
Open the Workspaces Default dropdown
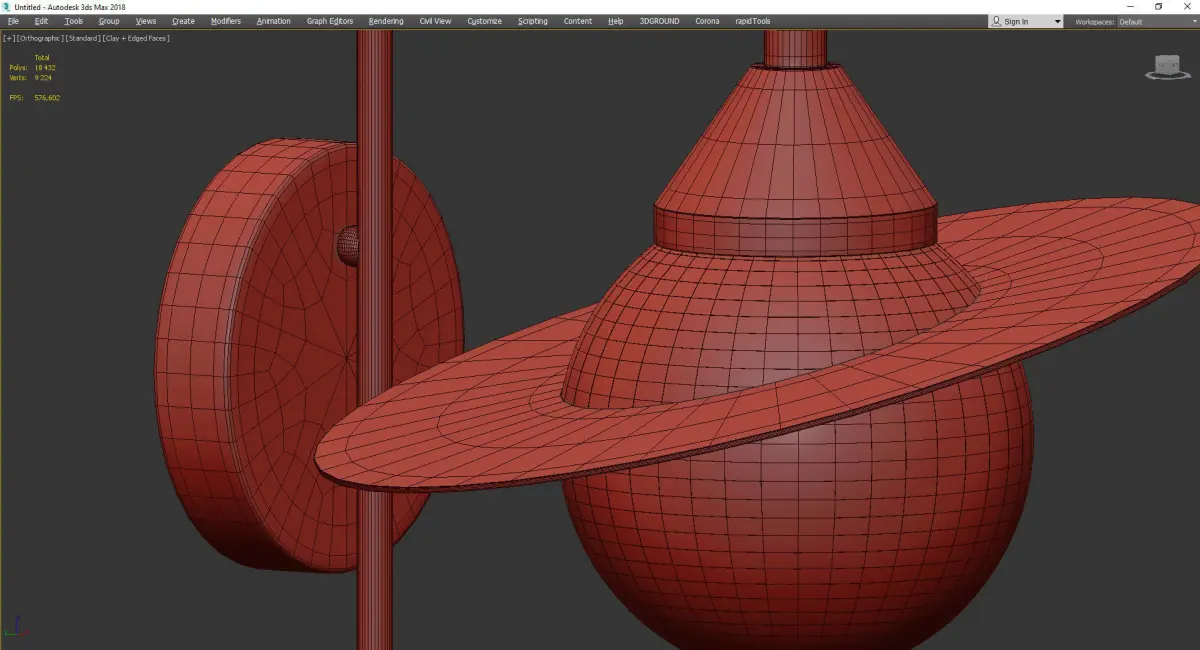point(1156,21)
